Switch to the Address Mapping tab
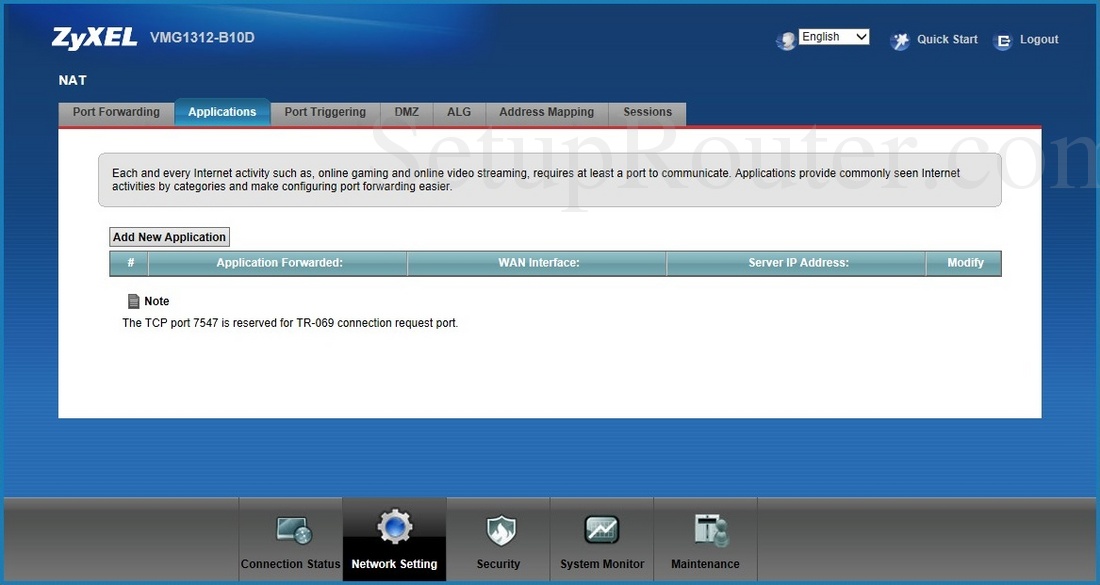This screenshot has height=585, width=1100. (x=546, y=112)
